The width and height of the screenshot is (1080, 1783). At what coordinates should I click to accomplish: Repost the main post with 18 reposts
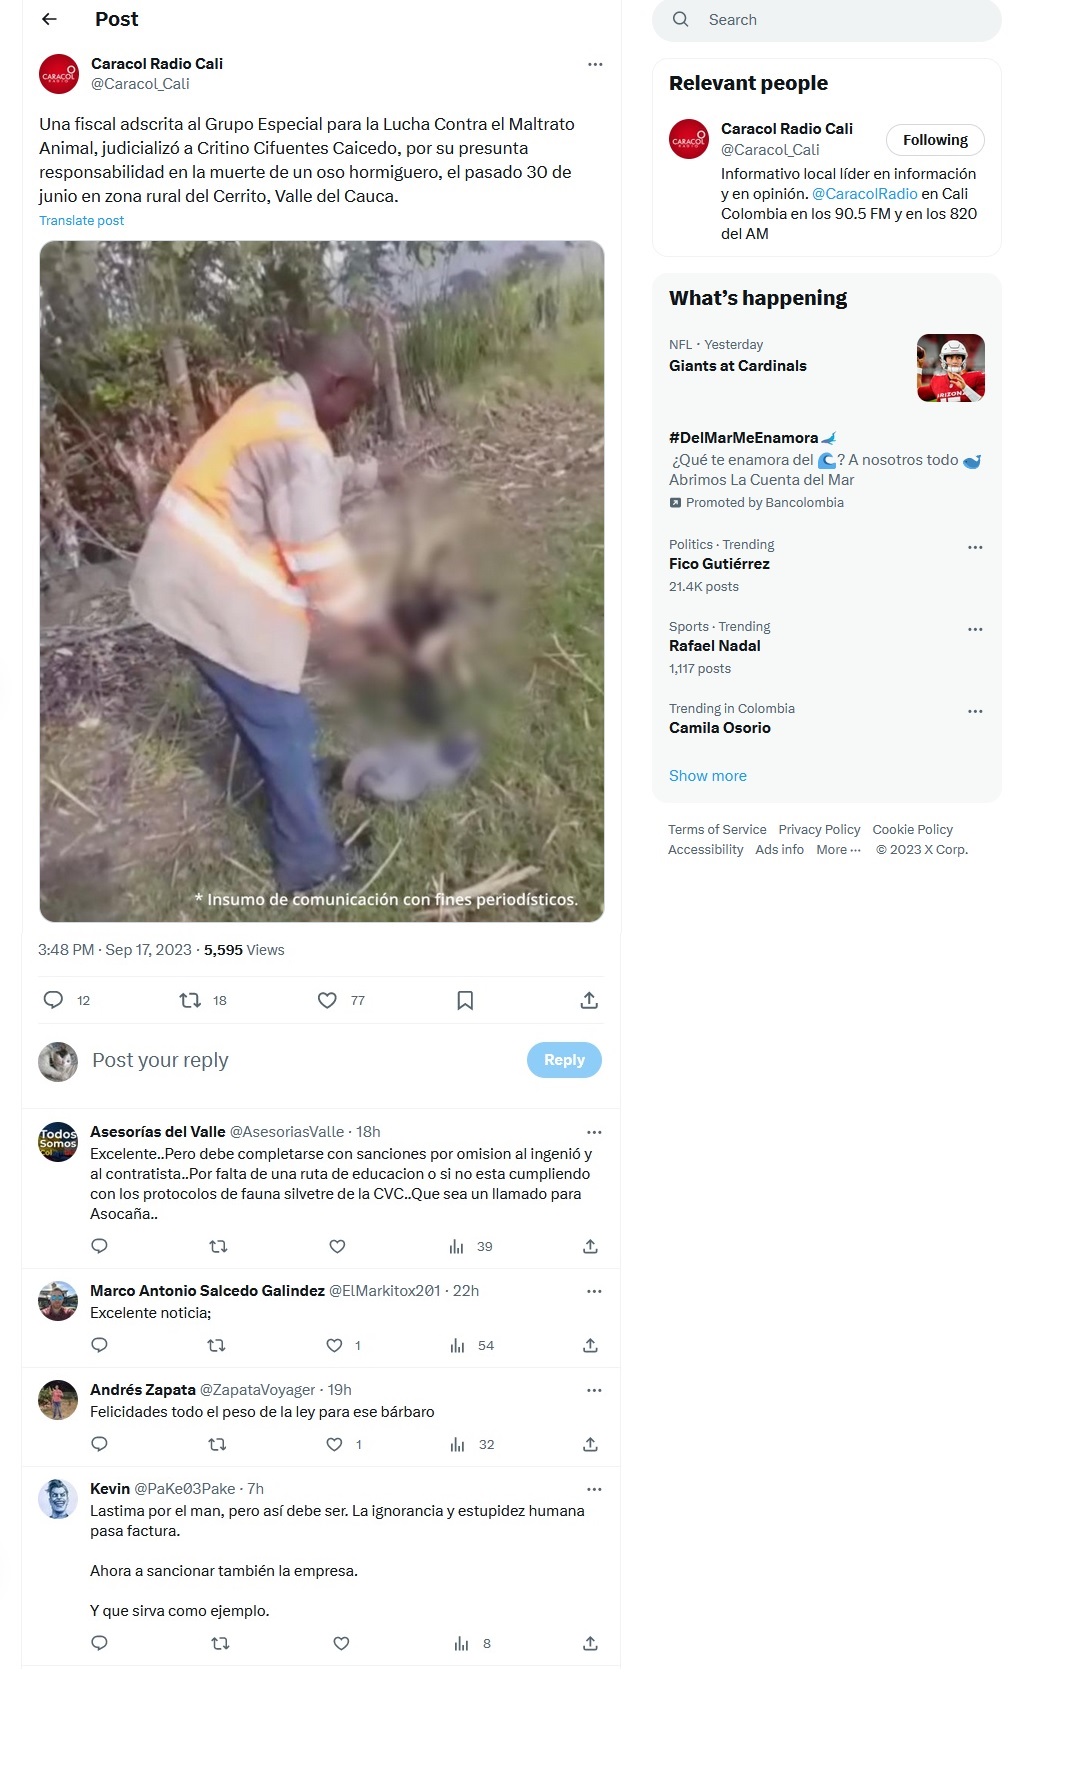click(x=190, y=1000)
